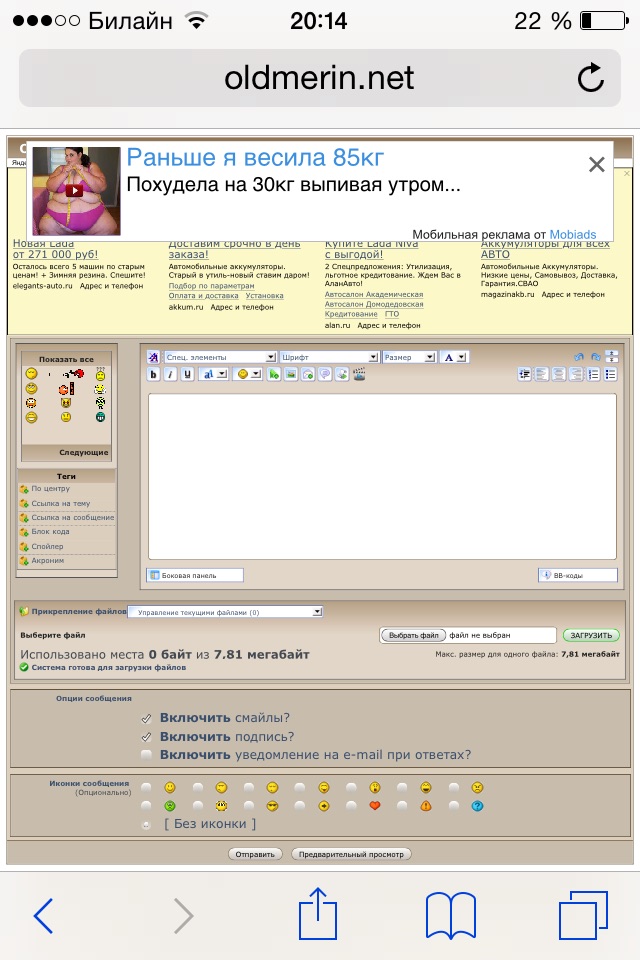Click the Боковая панель button
640x960 pixels.
click(x=195, y=576)
